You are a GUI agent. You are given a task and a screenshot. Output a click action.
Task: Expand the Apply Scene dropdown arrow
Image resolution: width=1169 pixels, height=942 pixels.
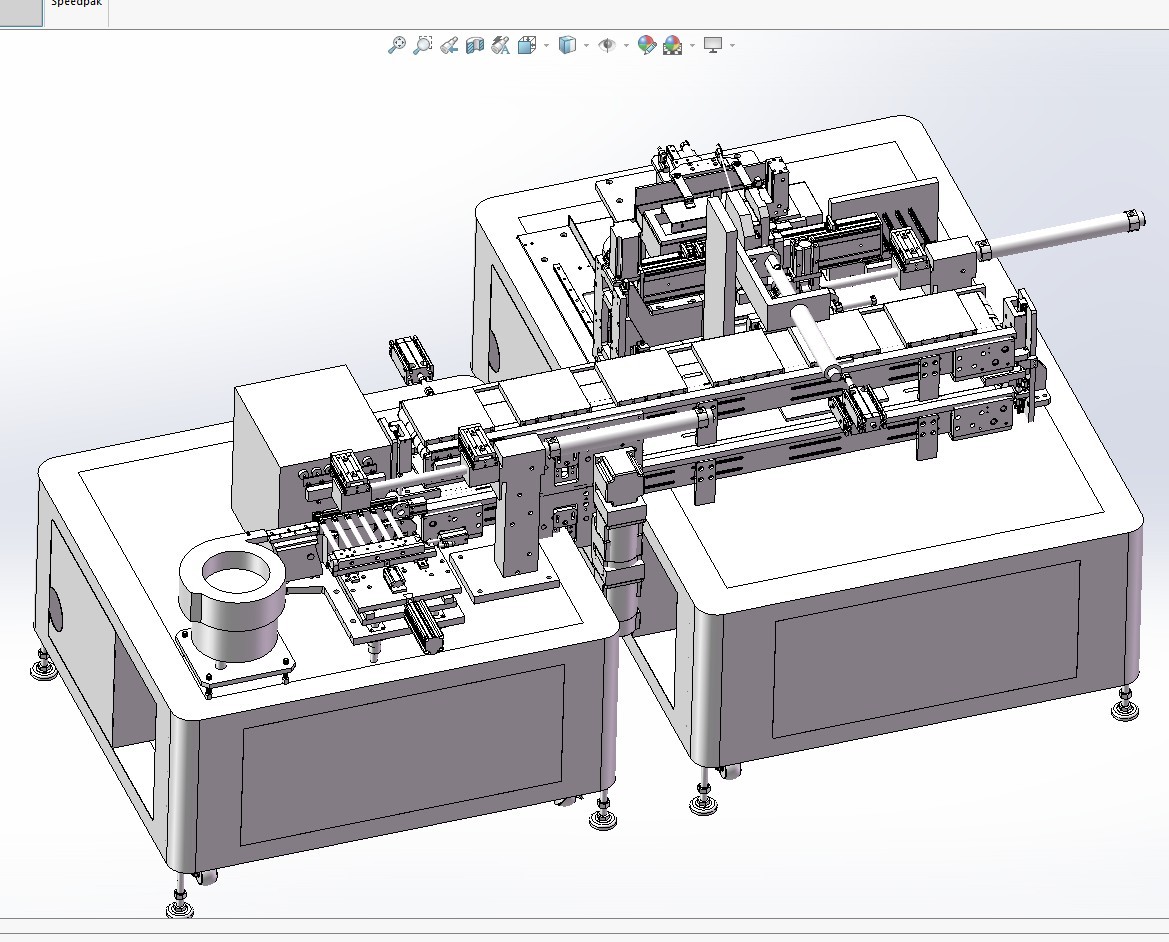click(x=692, y=45)
